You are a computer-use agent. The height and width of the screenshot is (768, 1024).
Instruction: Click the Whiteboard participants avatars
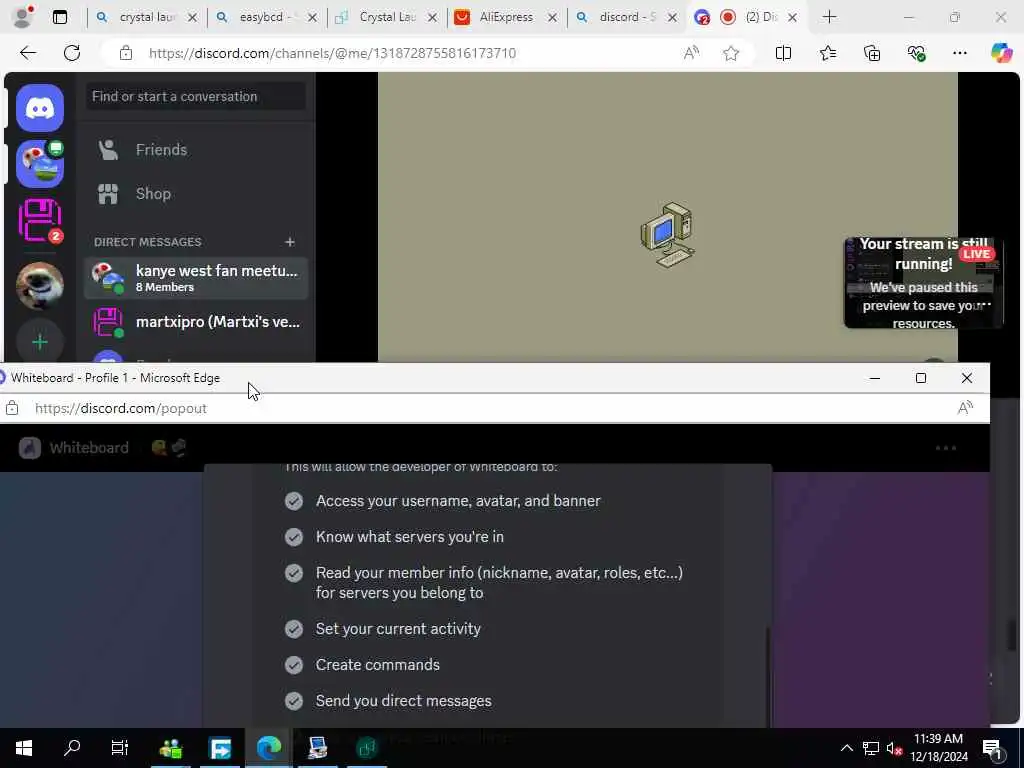pyautogui.click(x=169, y=448)
